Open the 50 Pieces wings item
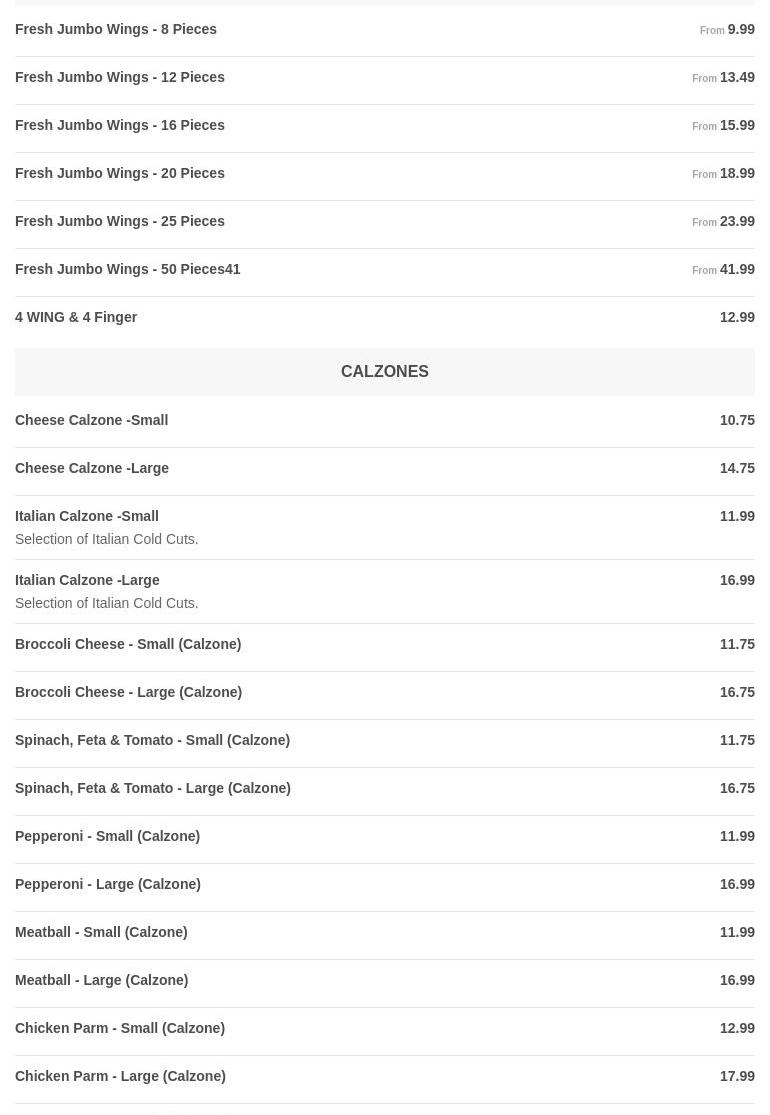This screenshot has height=1115, width=770. (x=128, y=269)
